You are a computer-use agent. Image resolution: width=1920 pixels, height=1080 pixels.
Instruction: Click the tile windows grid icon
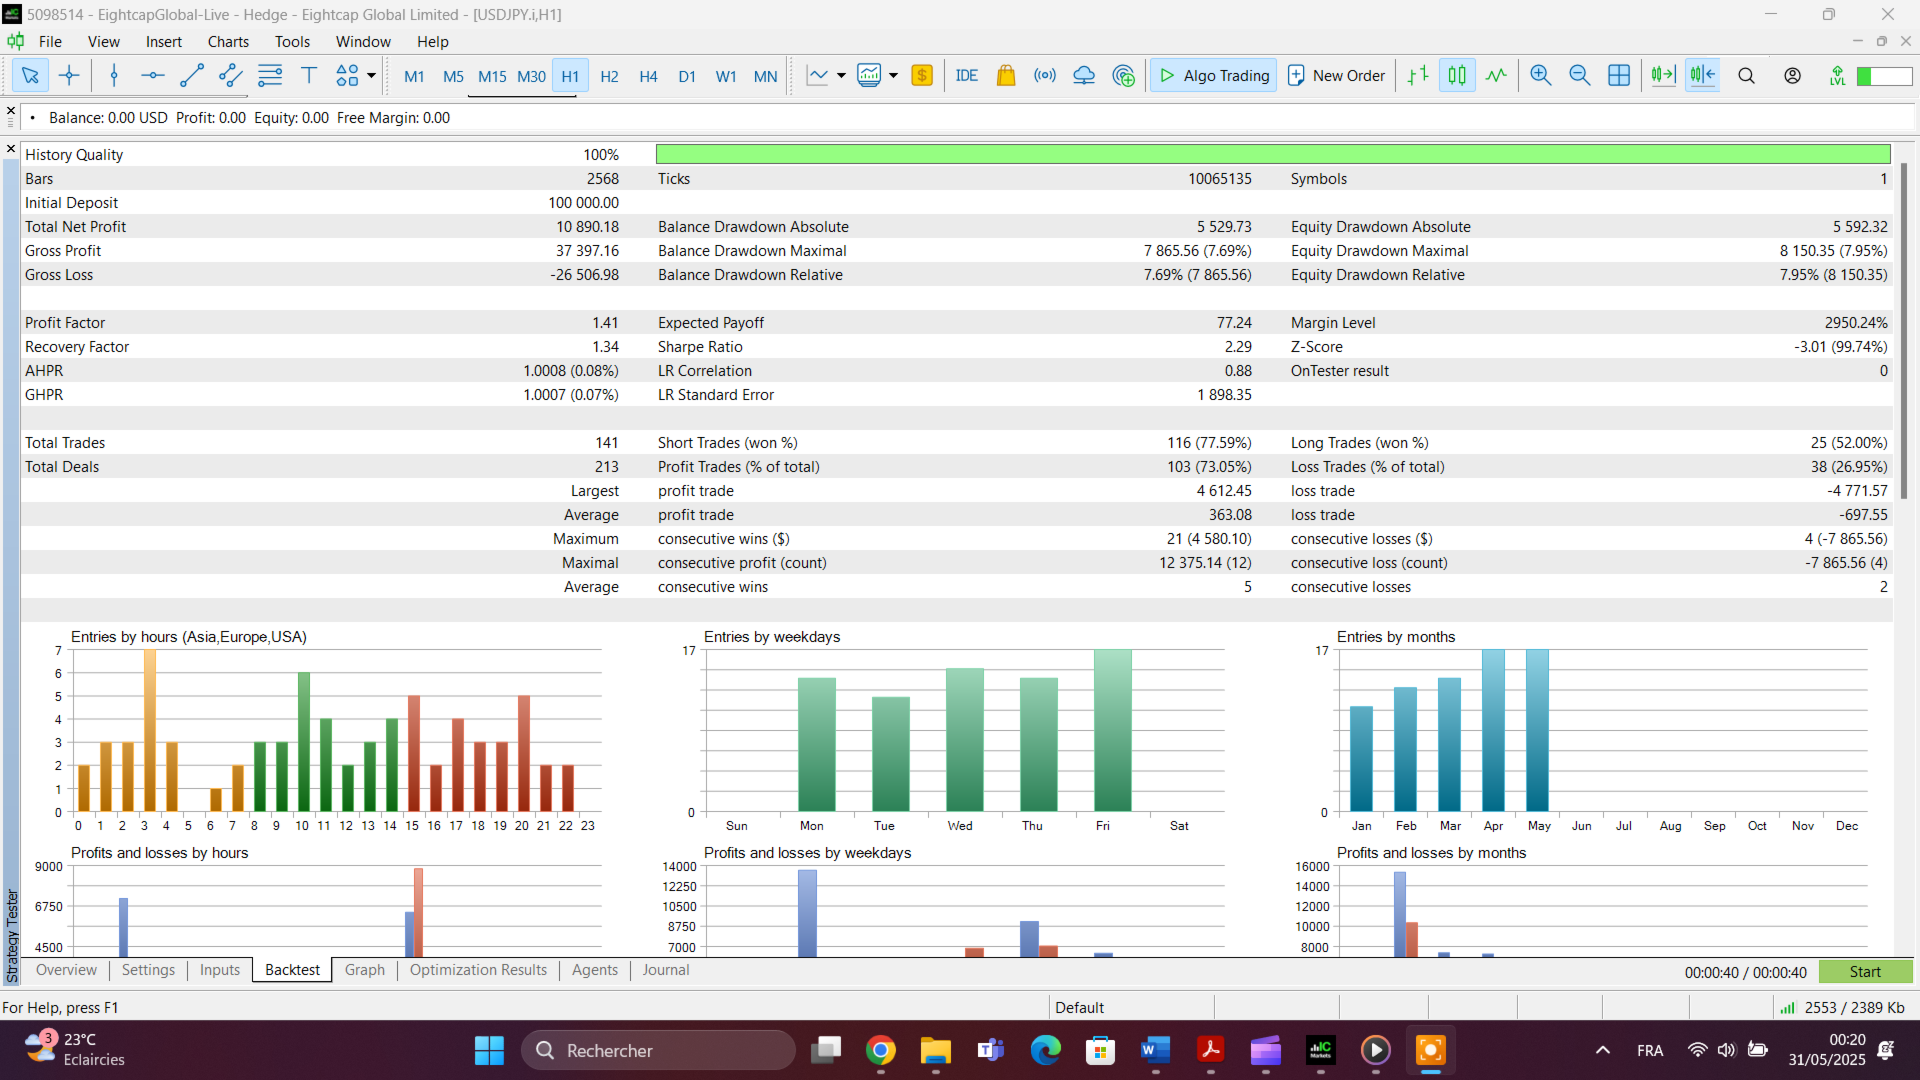tap(1618, 75)
